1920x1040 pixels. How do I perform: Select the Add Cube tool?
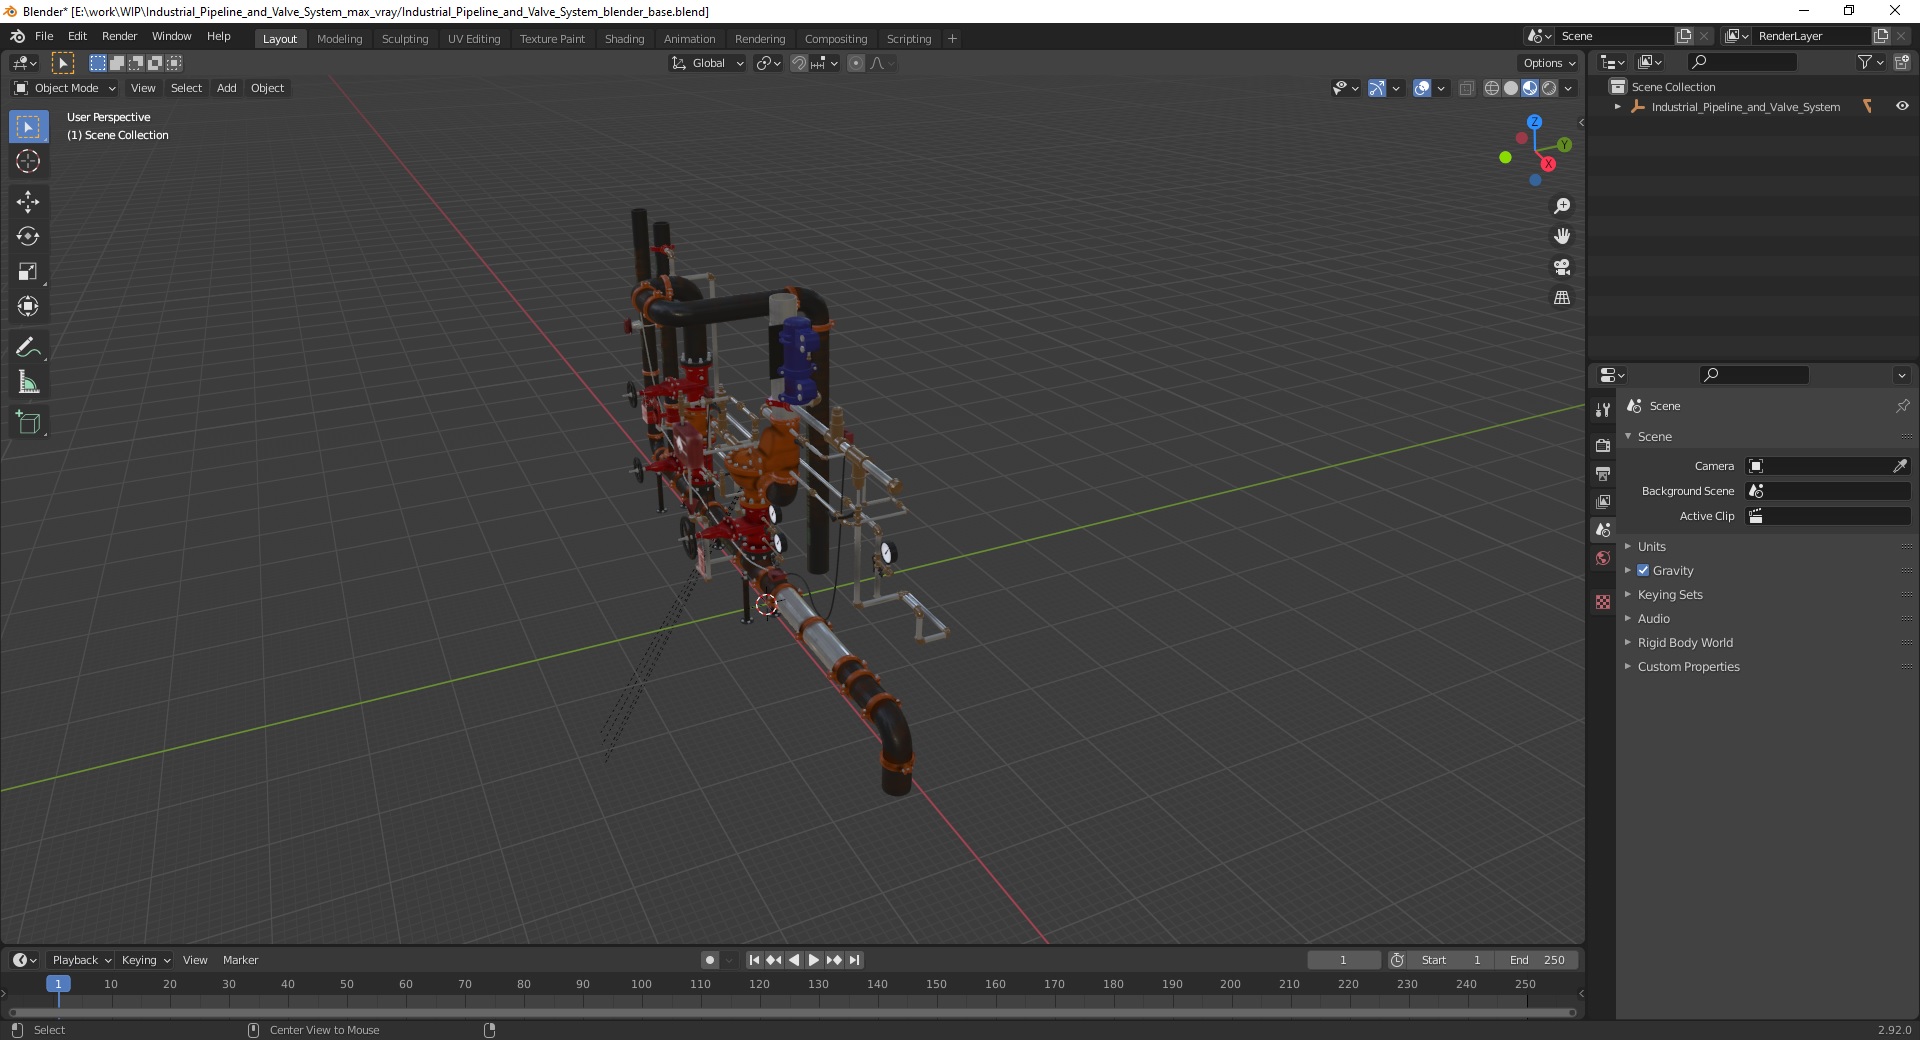28,423
